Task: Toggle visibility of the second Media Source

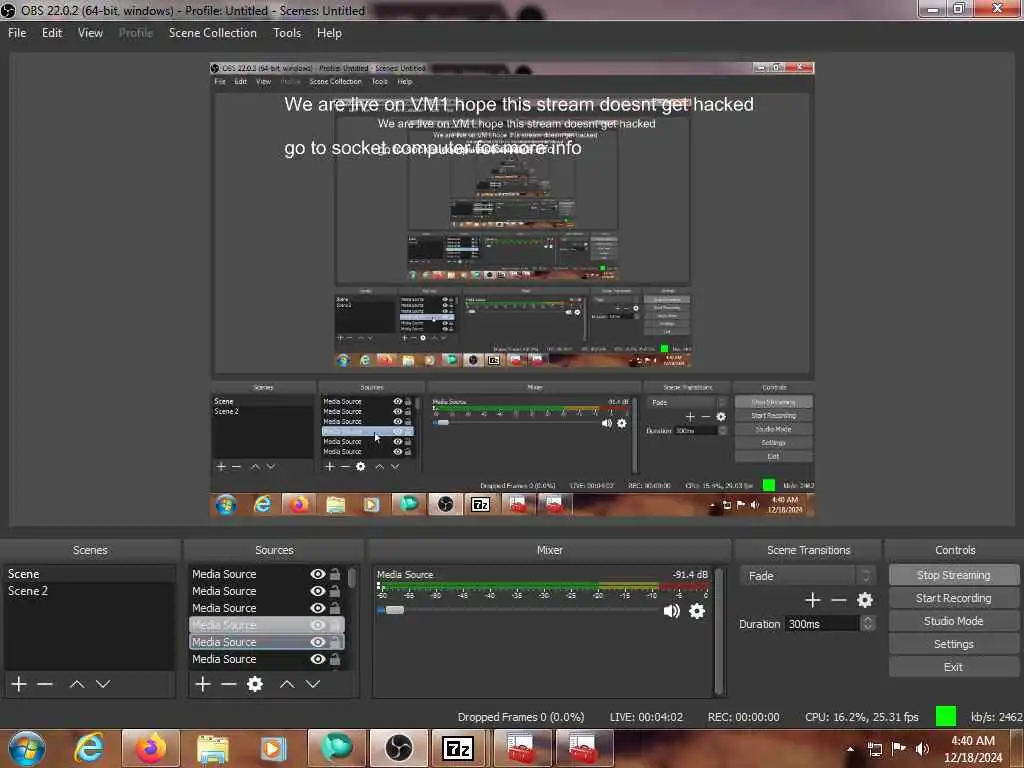Action: [x=317, y=591]
